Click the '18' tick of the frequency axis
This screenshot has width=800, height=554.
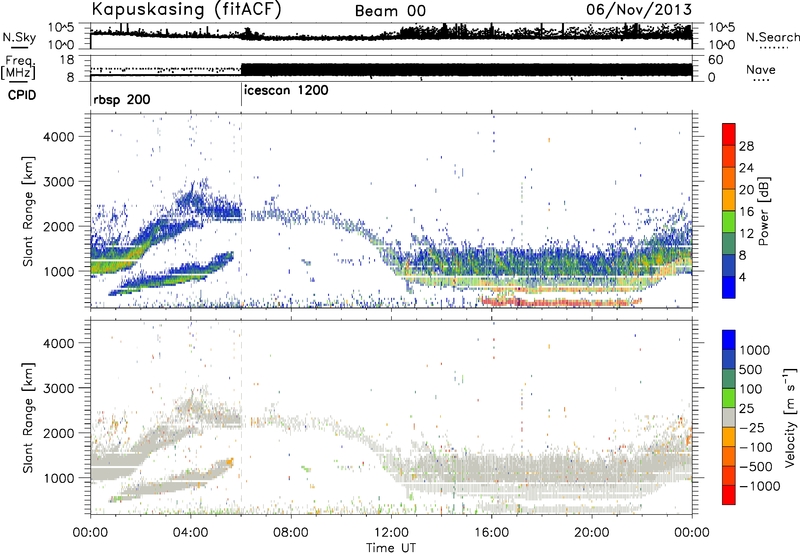tap(68, 60)
